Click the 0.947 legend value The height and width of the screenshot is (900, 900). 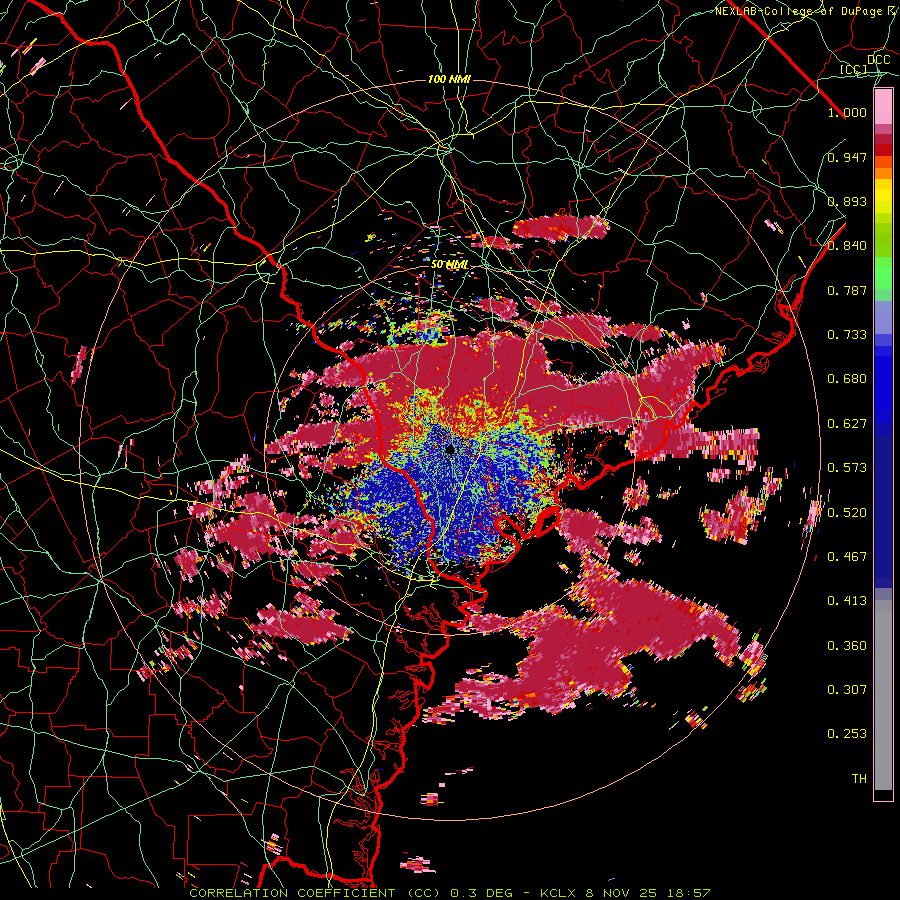click(x=847, y=157)
